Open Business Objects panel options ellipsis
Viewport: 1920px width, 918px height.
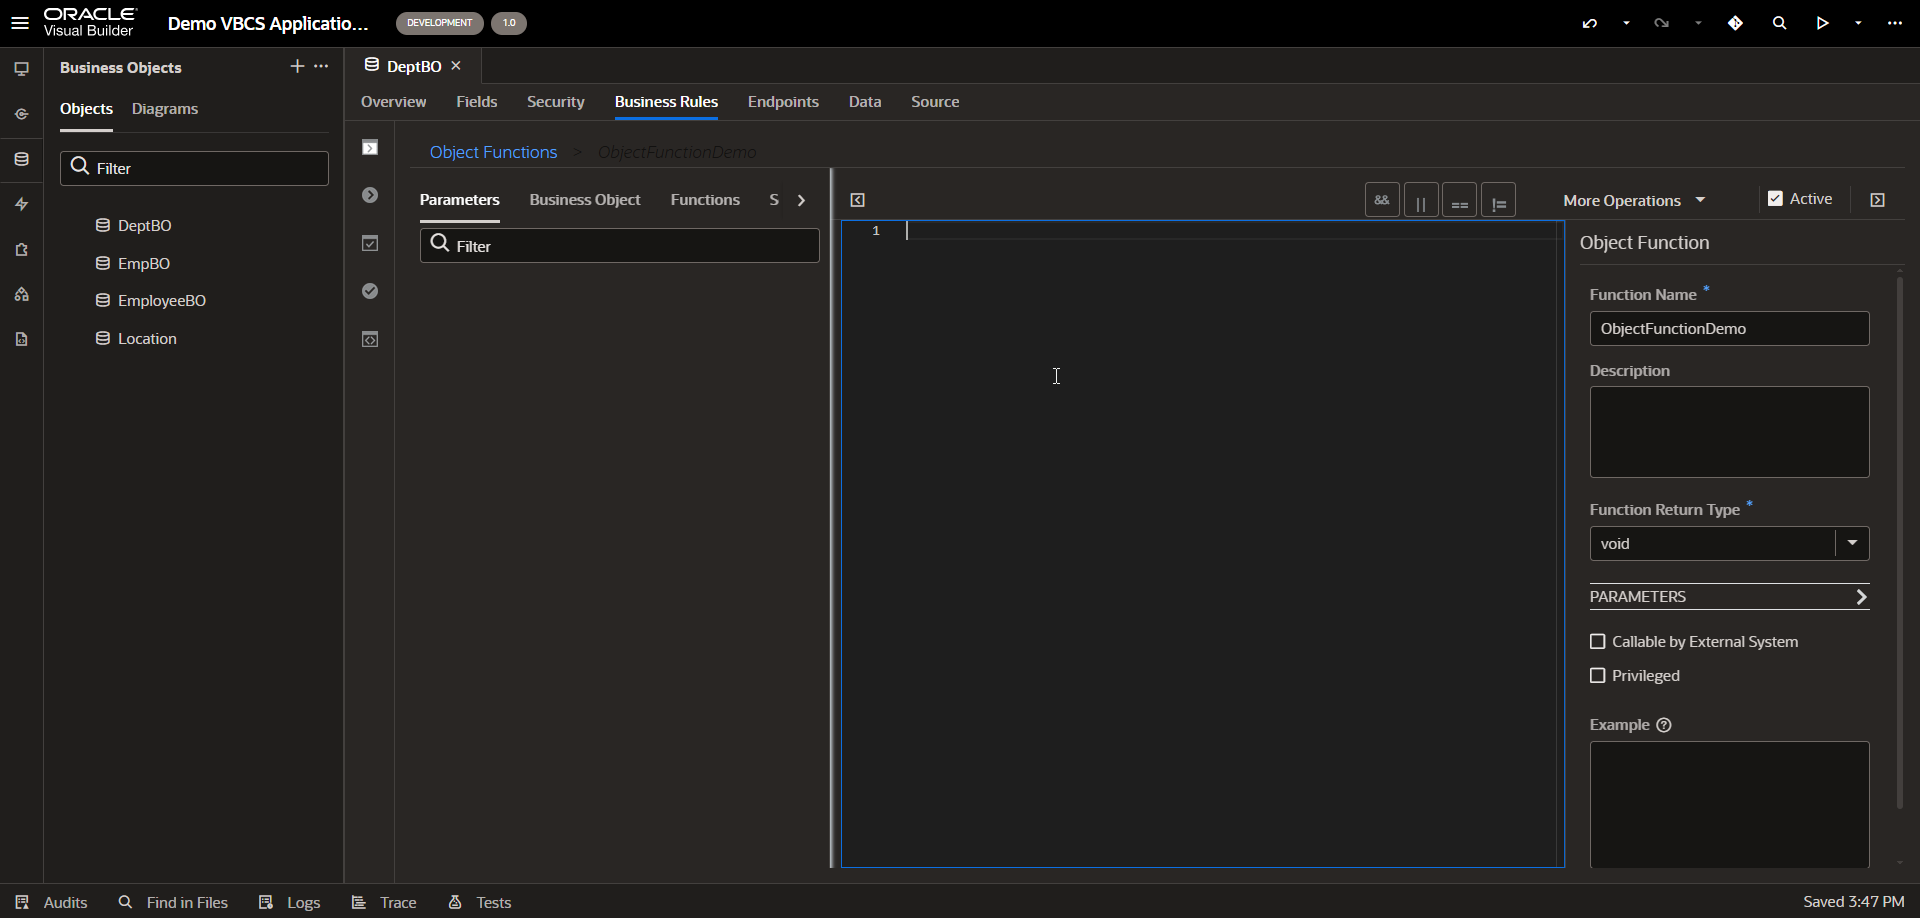click(x=321, y=66)
